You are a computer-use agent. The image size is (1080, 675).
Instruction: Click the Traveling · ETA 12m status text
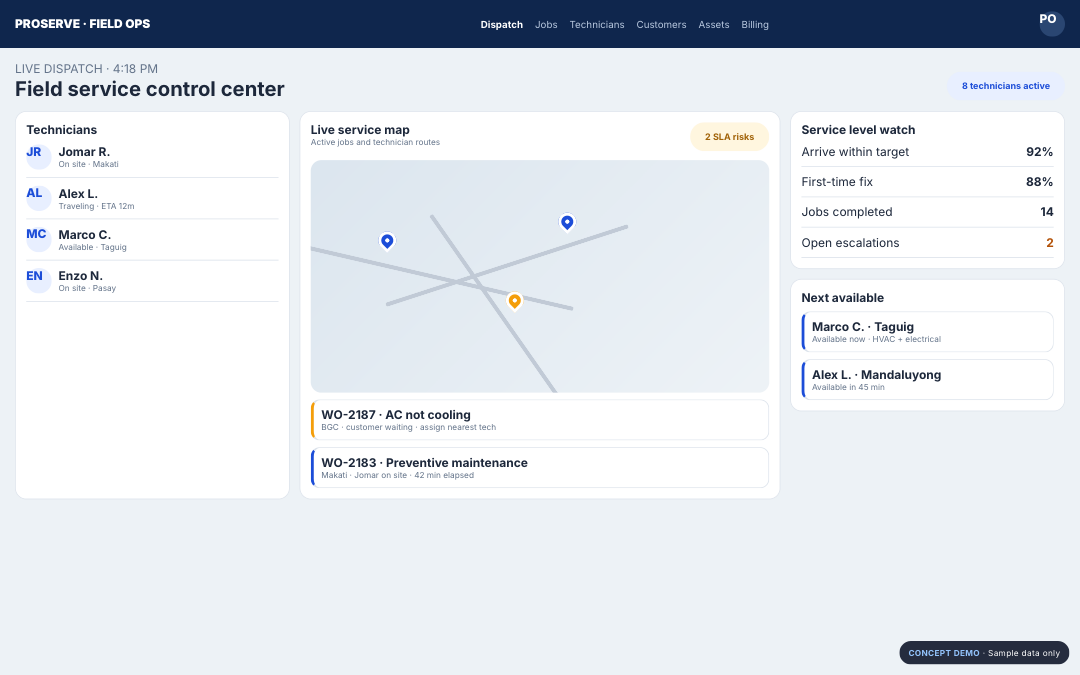(x=96, y=206)
